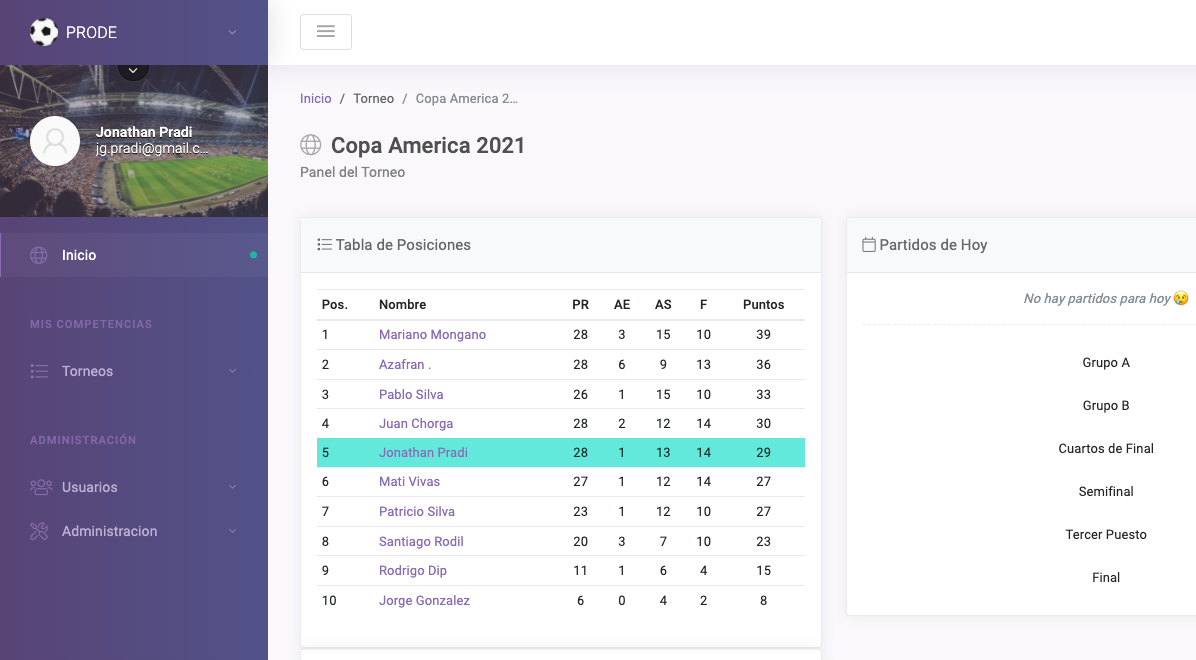Collapse the user profile panel arrow
This screenshot has width=1196, height=660.
click(x=133, y=69)
